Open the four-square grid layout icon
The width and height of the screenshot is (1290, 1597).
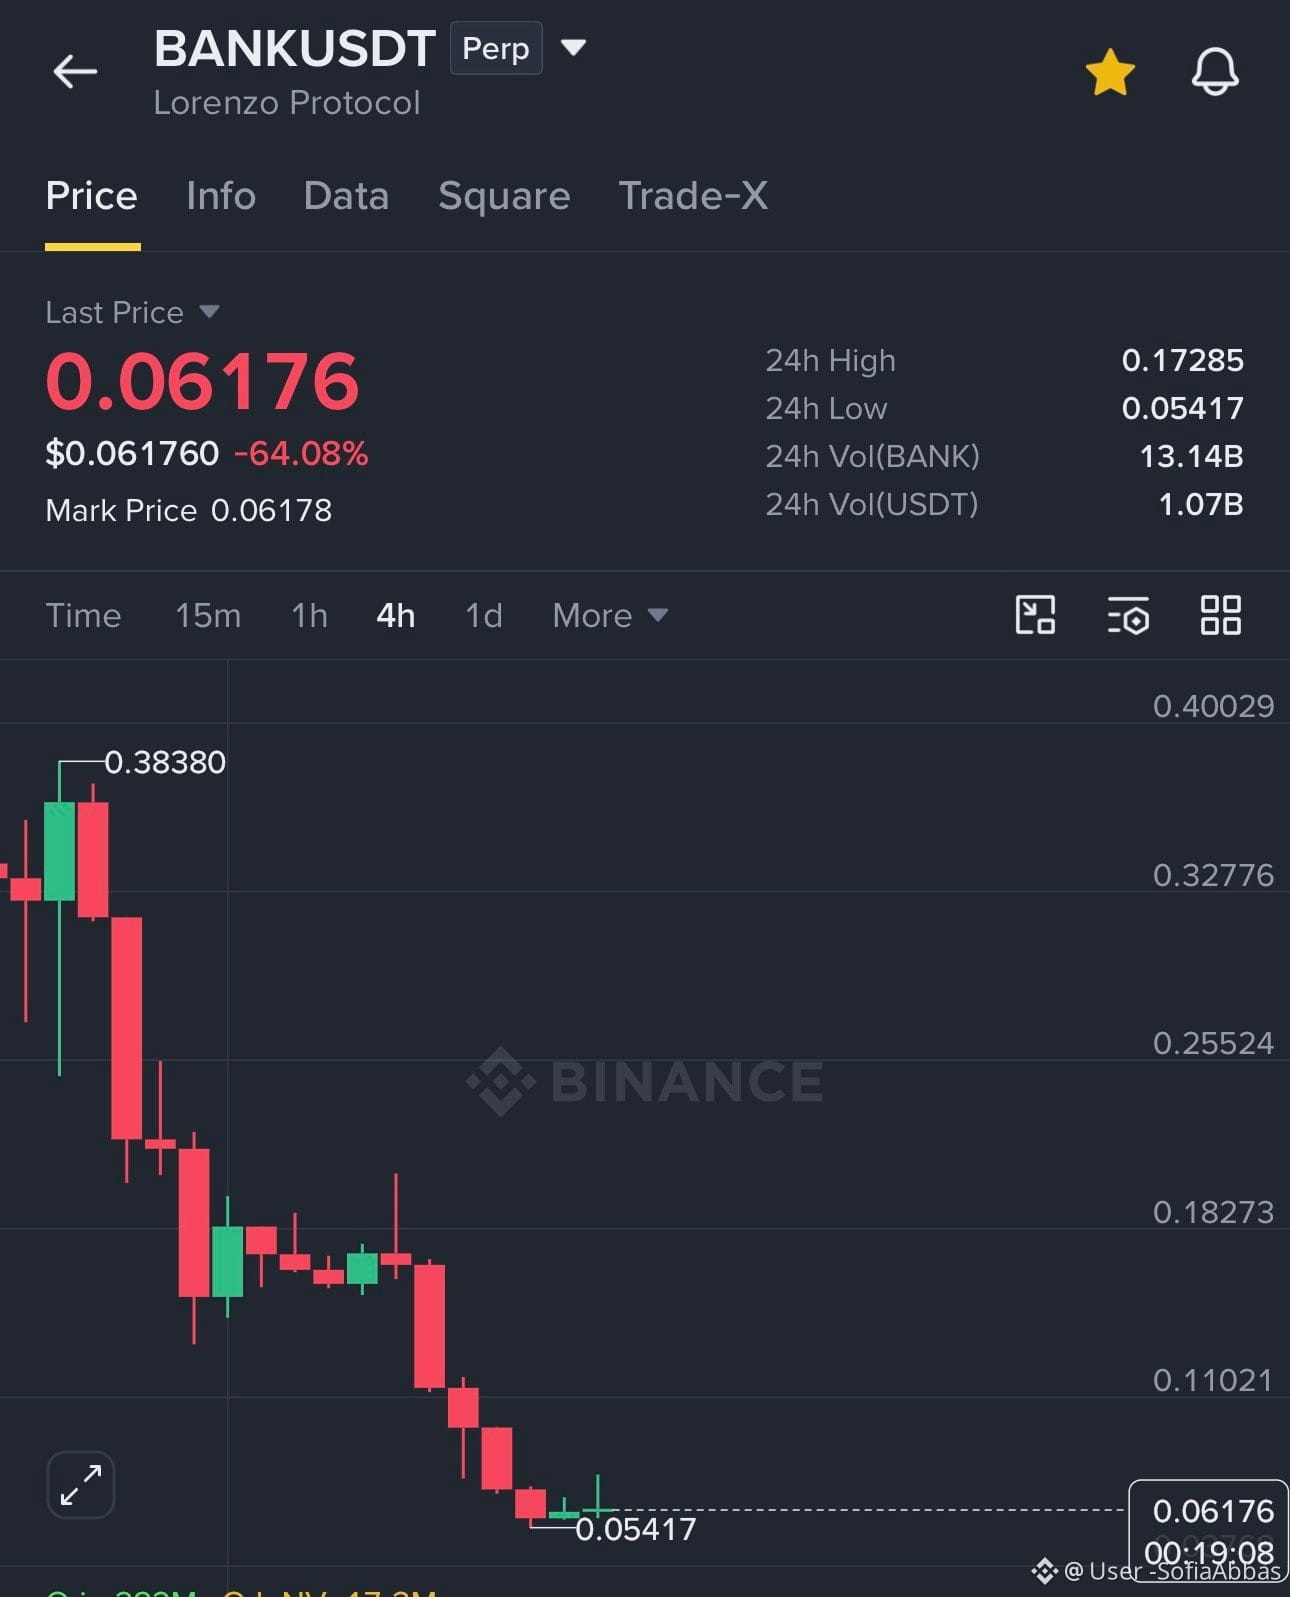pos(1220,615)
